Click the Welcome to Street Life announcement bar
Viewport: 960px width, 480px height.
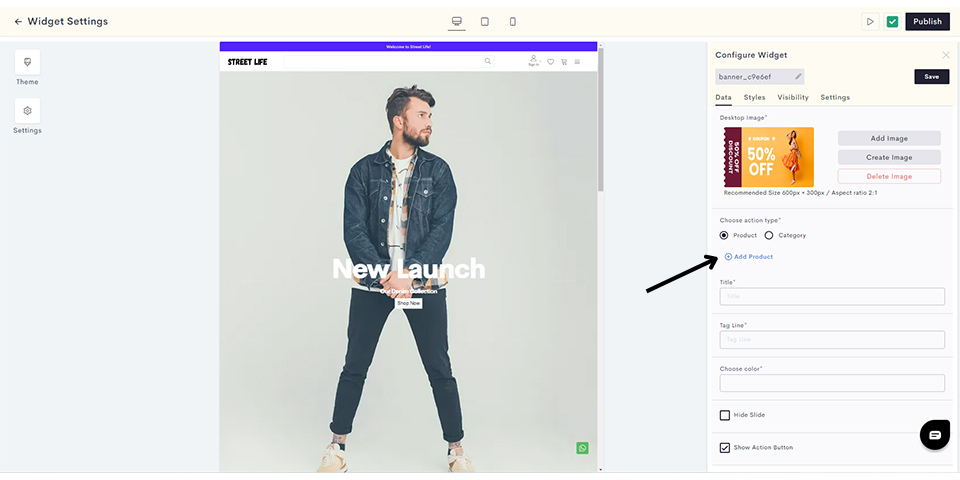[x=408, y=47]
